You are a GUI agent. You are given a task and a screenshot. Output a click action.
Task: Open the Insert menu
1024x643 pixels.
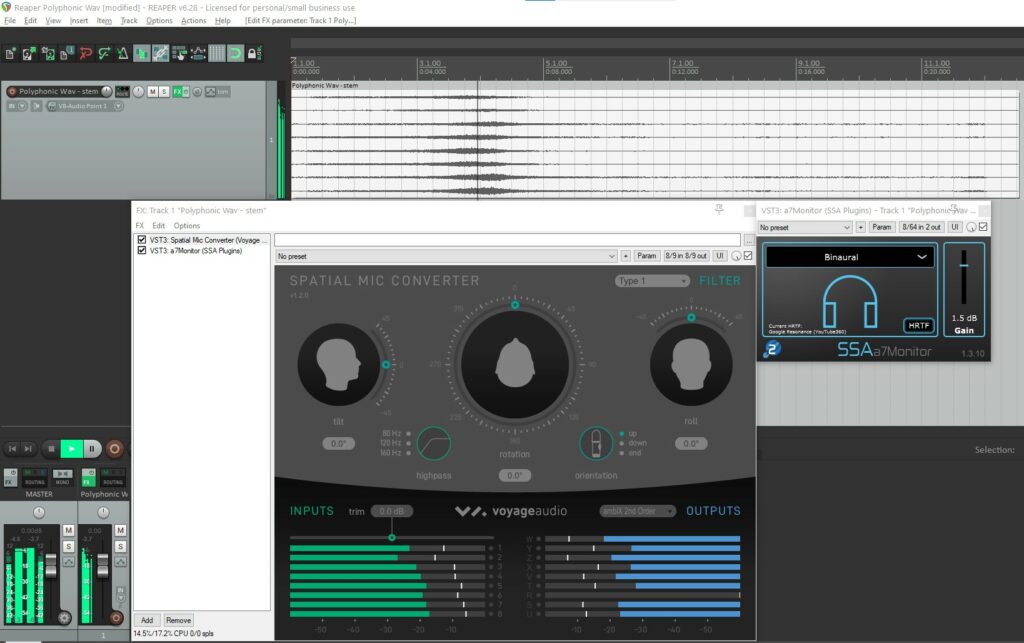tap(78, 20)
